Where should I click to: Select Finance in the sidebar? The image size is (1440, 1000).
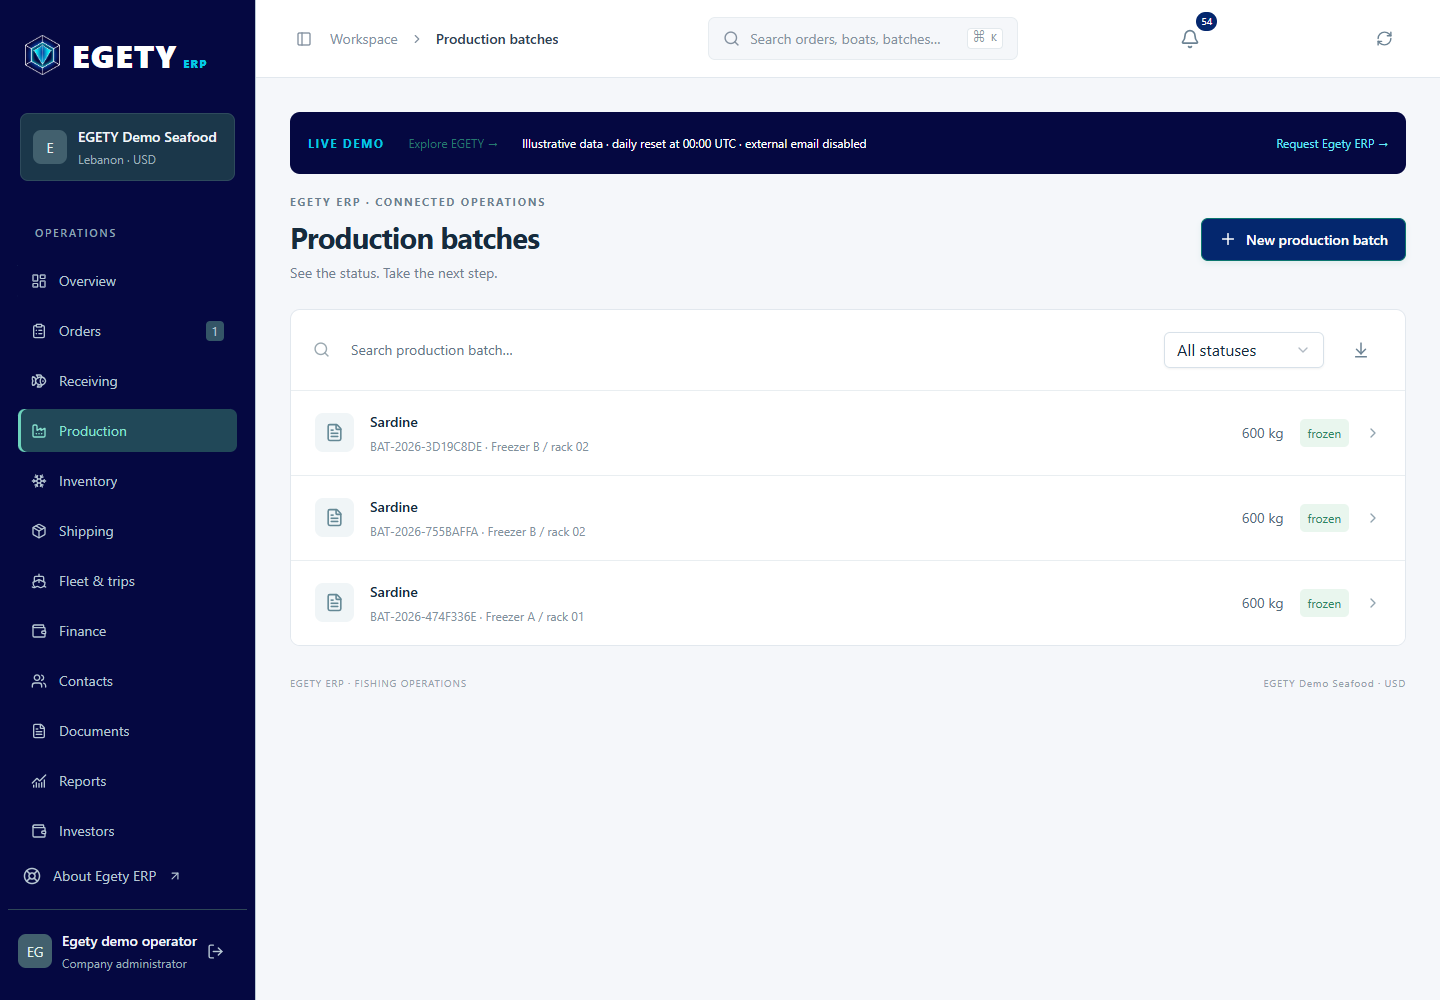[x=128, y=631]
